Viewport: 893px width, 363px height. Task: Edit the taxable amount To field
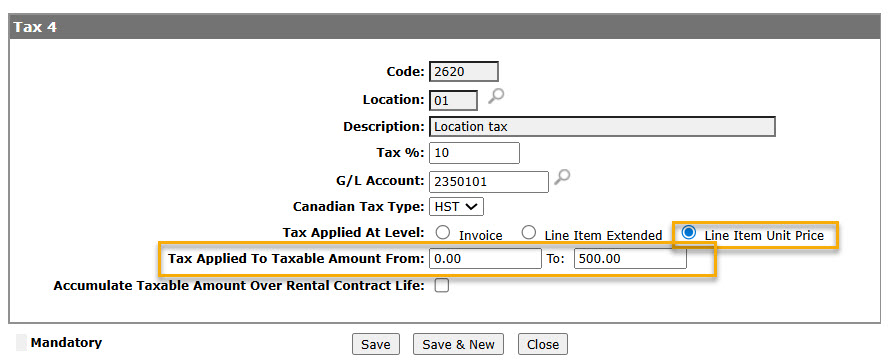click(630, 259)
